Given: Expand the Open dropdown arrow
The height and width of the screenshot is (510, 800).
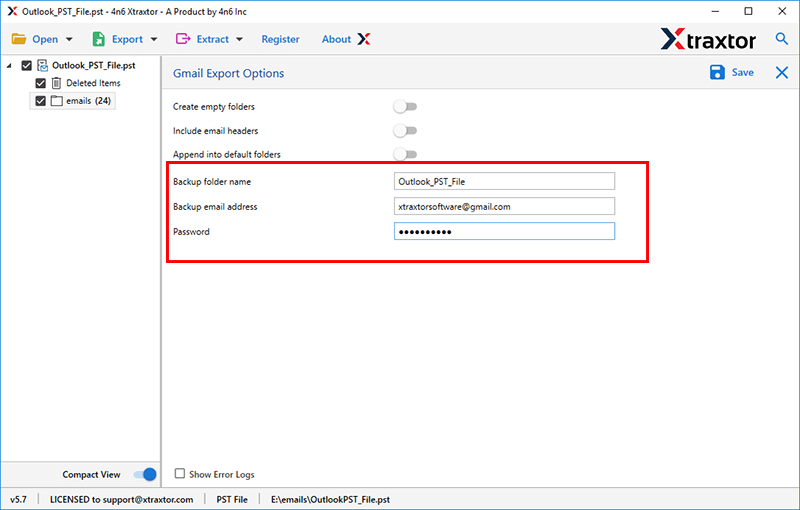Looking at the screenshot, I should (x=69, y=39).
